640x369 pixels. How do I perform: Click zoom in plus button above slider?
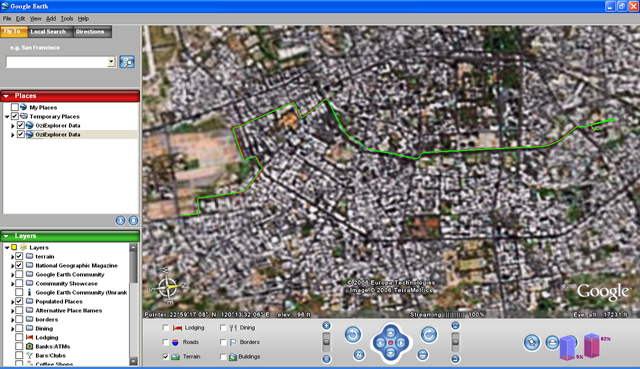tap(326, 325)
